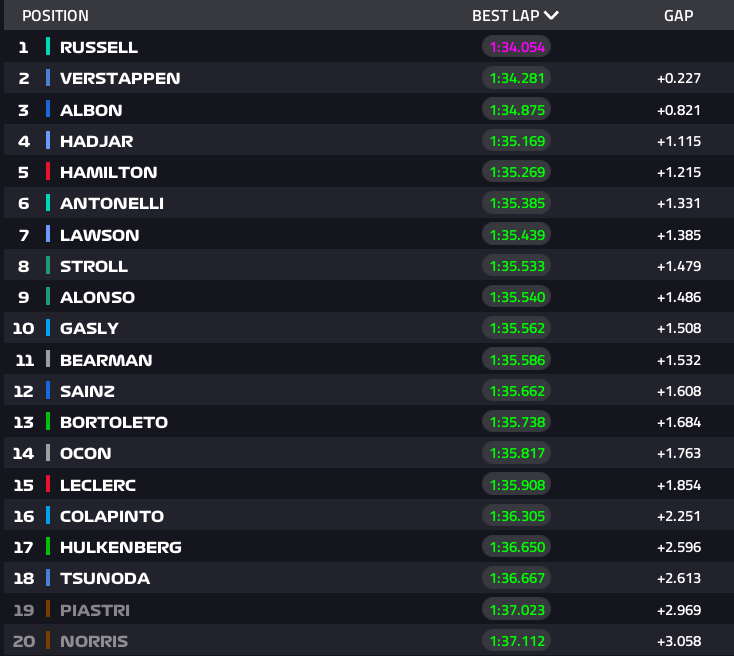
Task: Click Lawson's lap time 1:35.439
Action: pyautogui.click(x=516, y=235)
